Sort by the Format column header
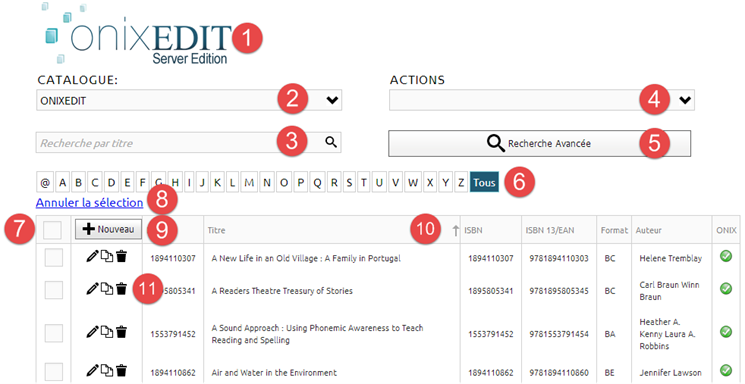 [614, 230]
